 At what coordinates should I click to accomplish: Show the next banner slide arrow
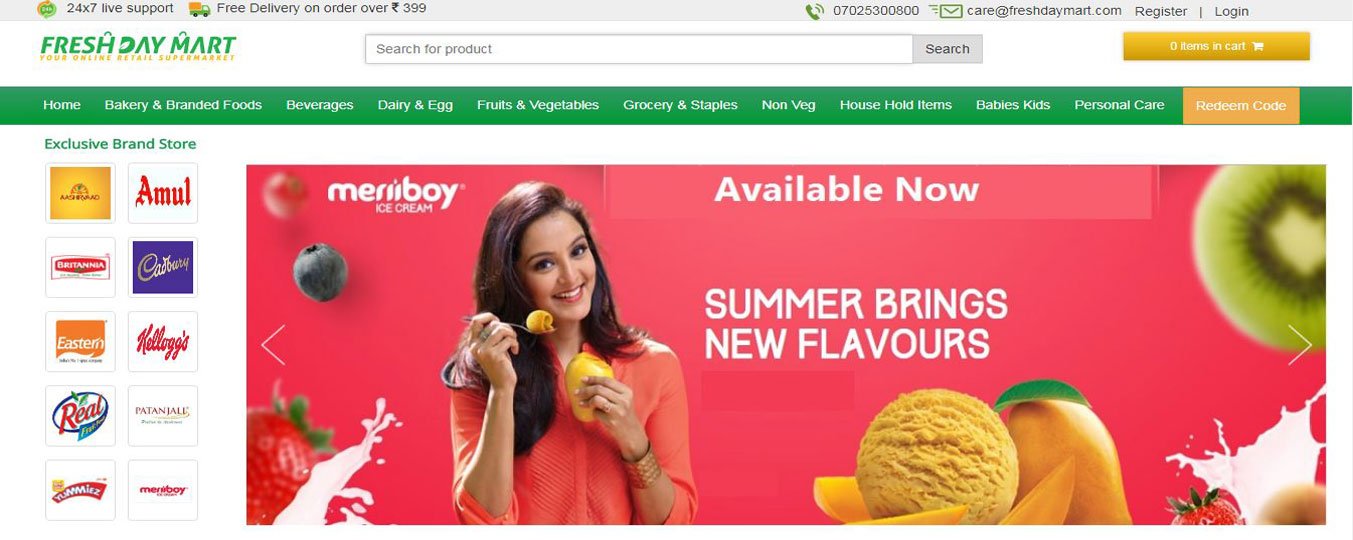[x=1299, y=345]
